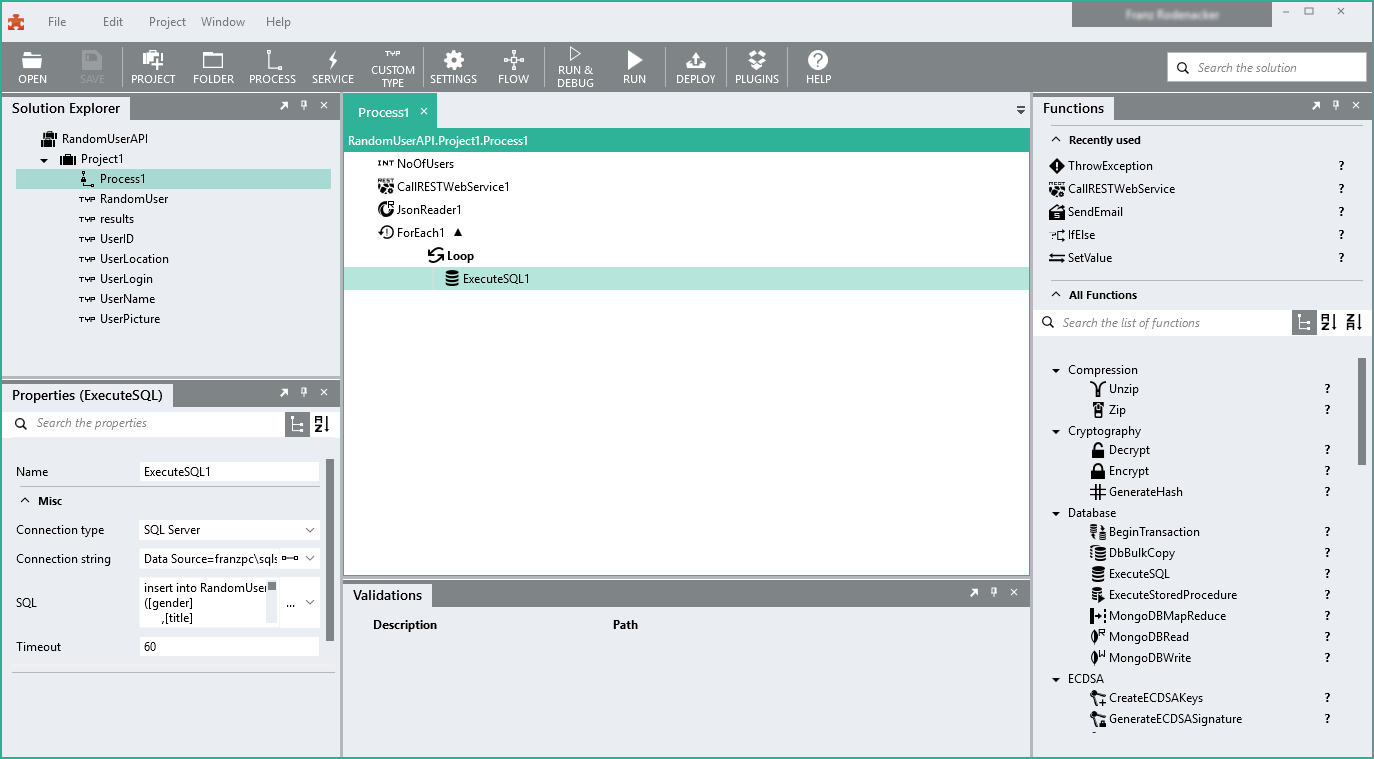Viewport: 1374px width, 759px height.
Task: Open help for CallRESTWebService function
Action: pos(1341,189)
